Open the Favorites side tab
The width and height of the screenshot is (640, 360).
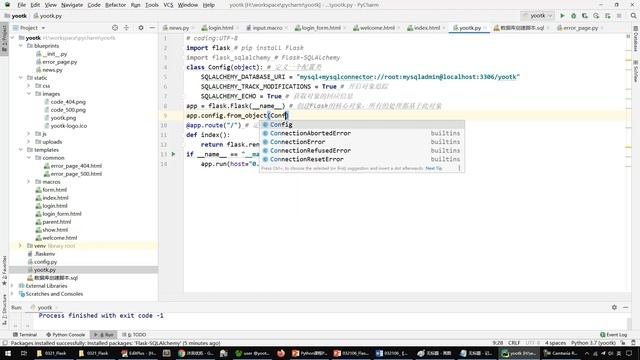coord(4,271)
